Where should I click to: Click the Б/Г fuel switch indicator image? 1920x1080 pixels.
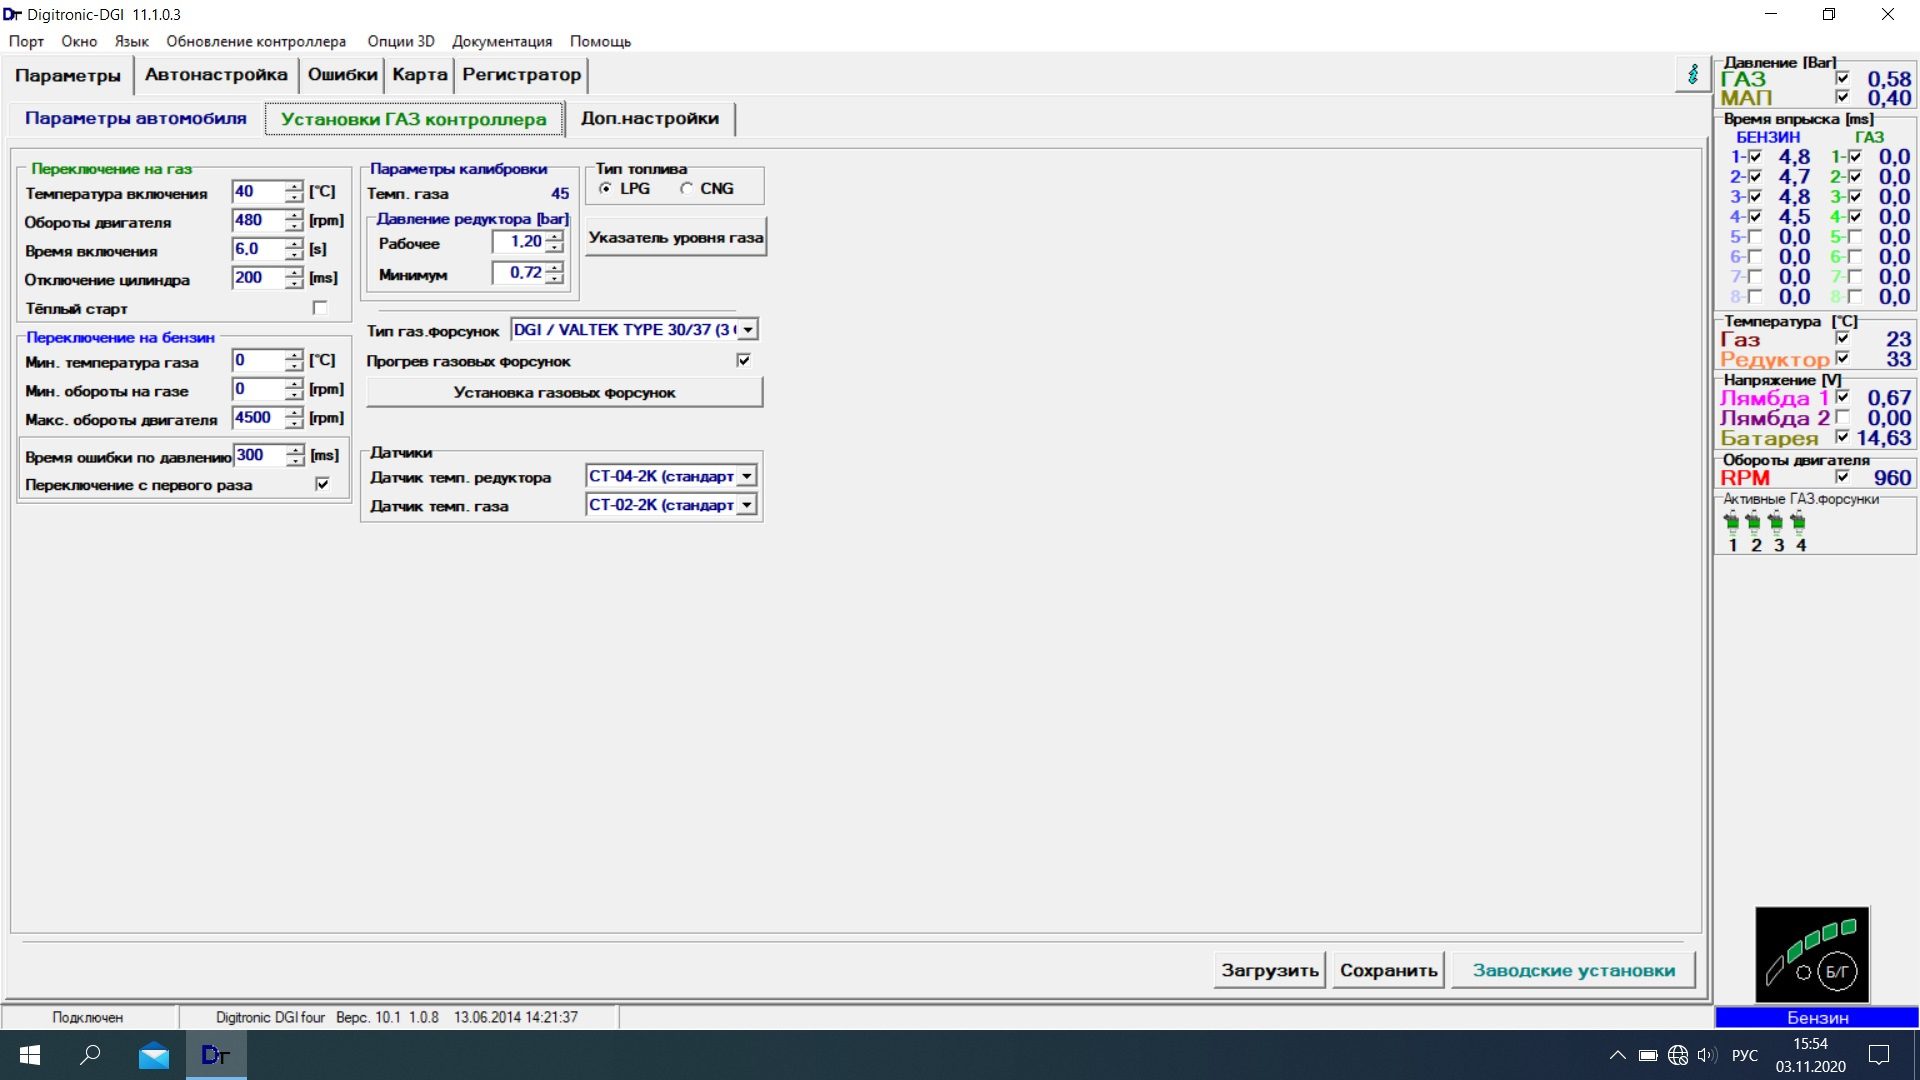1812,955
